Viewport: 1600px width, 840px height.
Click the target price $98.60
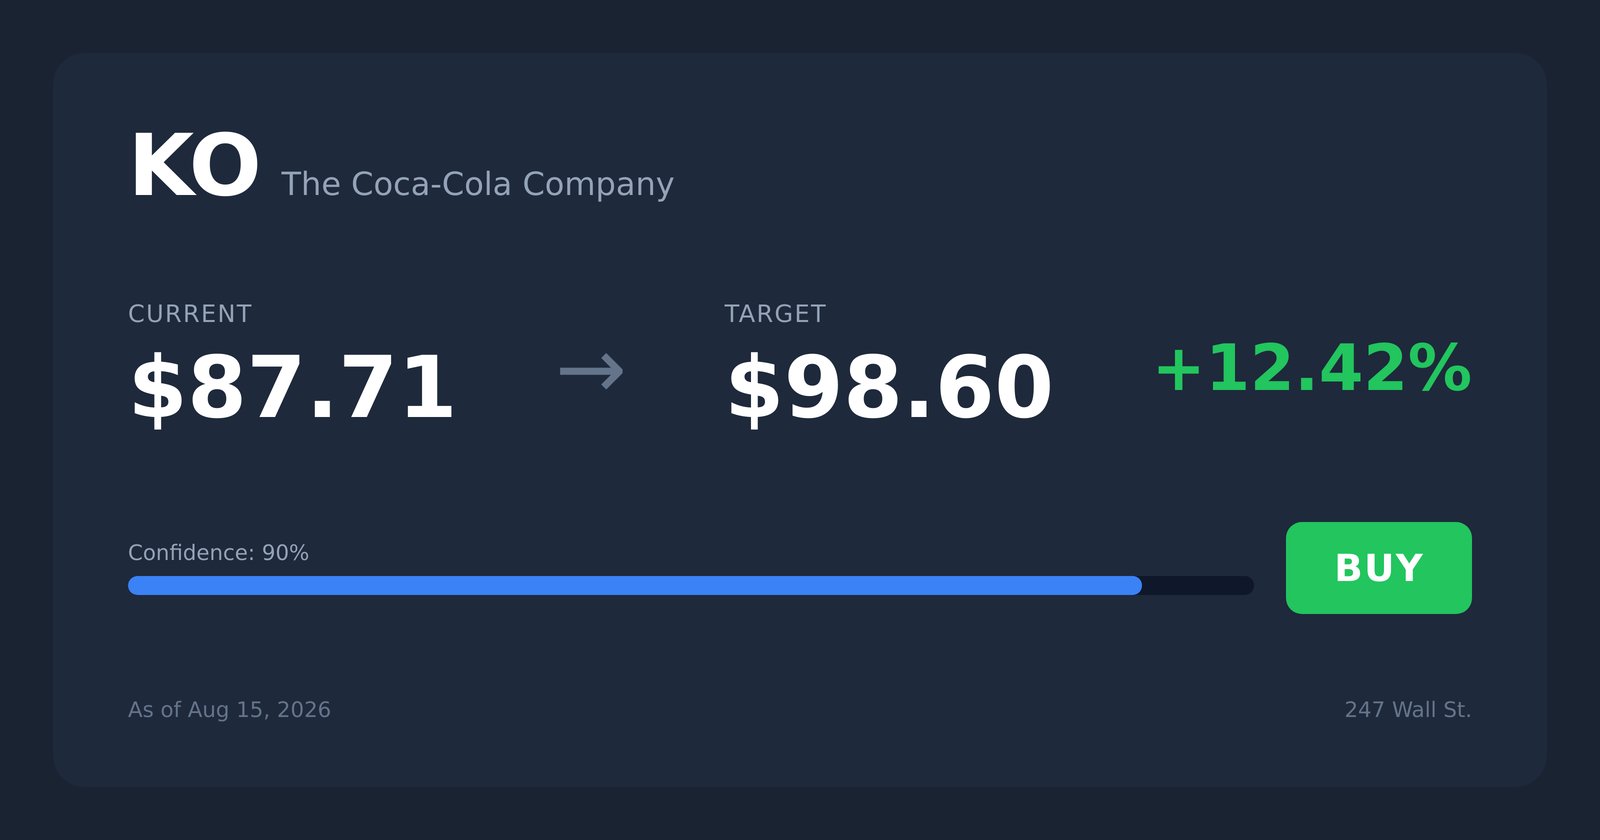pyautogui.click(x=889, y=388)
